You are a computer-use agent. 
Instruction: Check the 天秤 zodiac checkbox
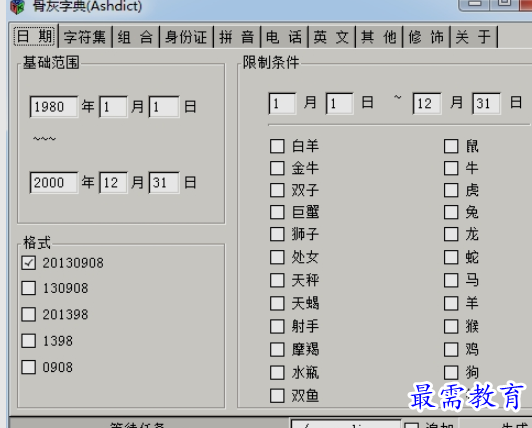[277, 280]
